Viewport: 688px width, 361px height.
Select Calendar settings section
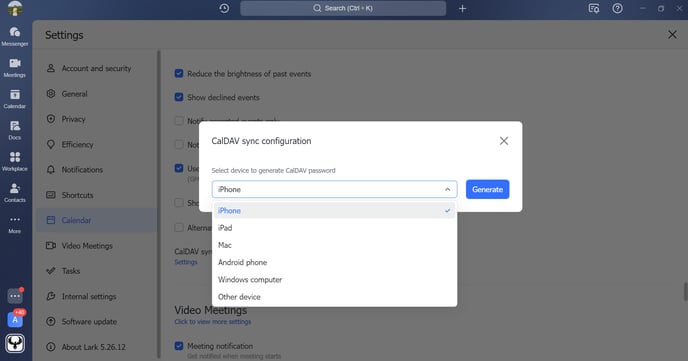coord(97,220)
